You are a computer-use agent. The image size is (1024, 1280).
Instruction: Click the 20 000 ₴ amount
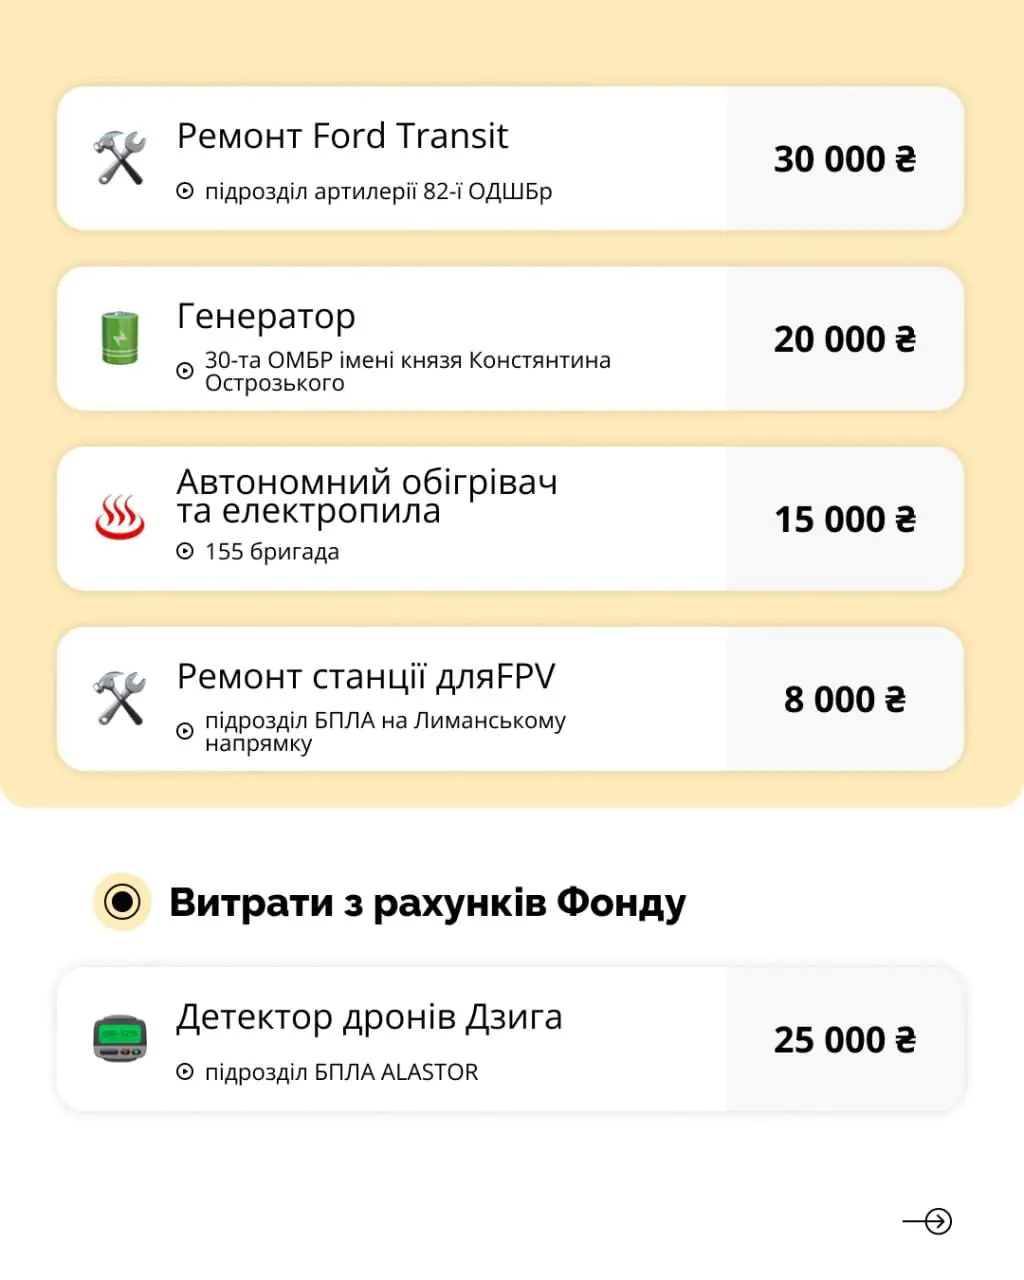[x=844, y=339]
